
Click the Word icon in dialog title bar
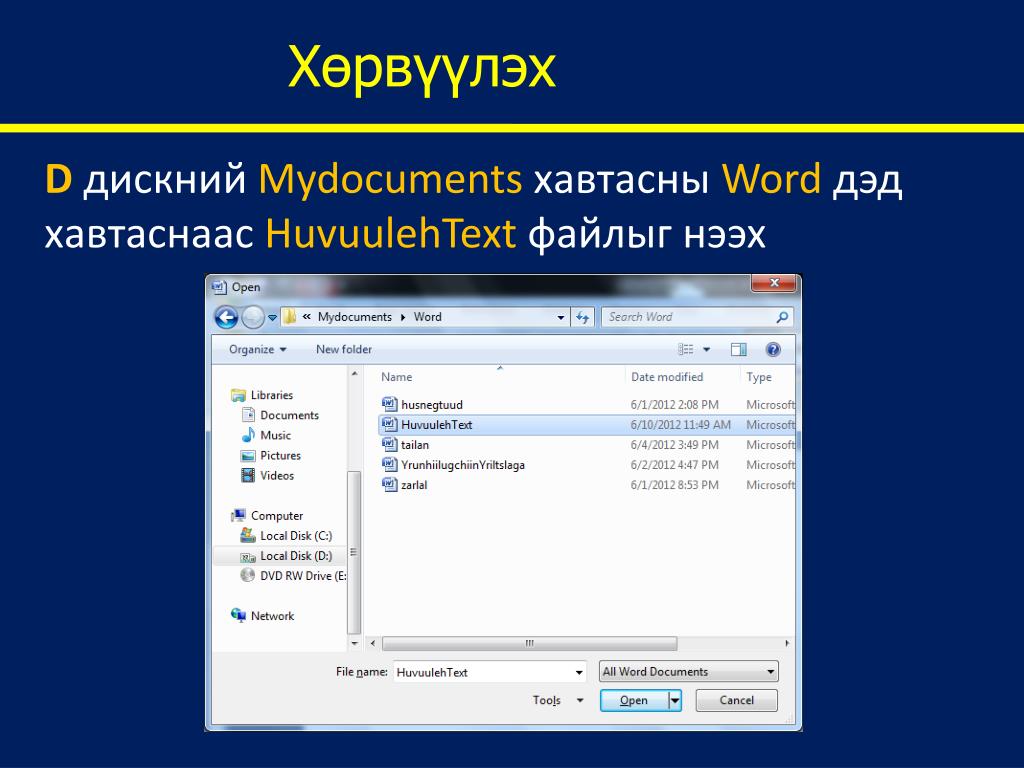(219, 287)
